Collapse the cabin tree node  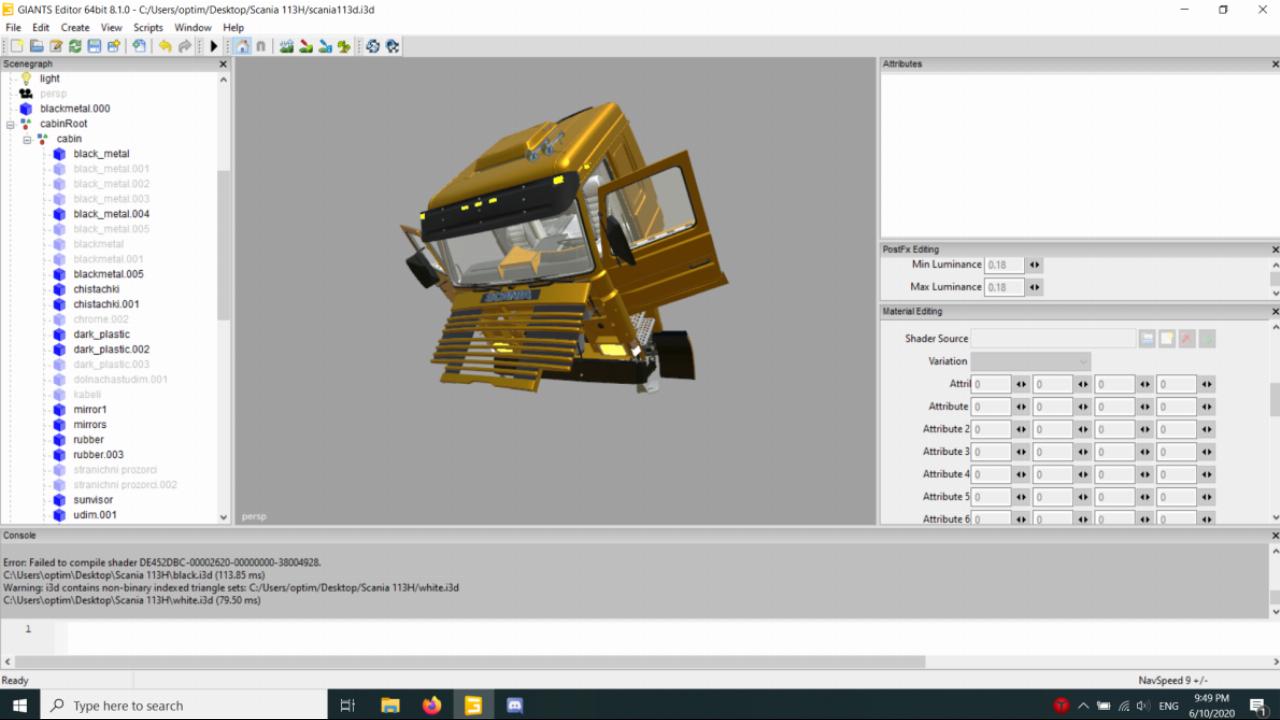28,139
